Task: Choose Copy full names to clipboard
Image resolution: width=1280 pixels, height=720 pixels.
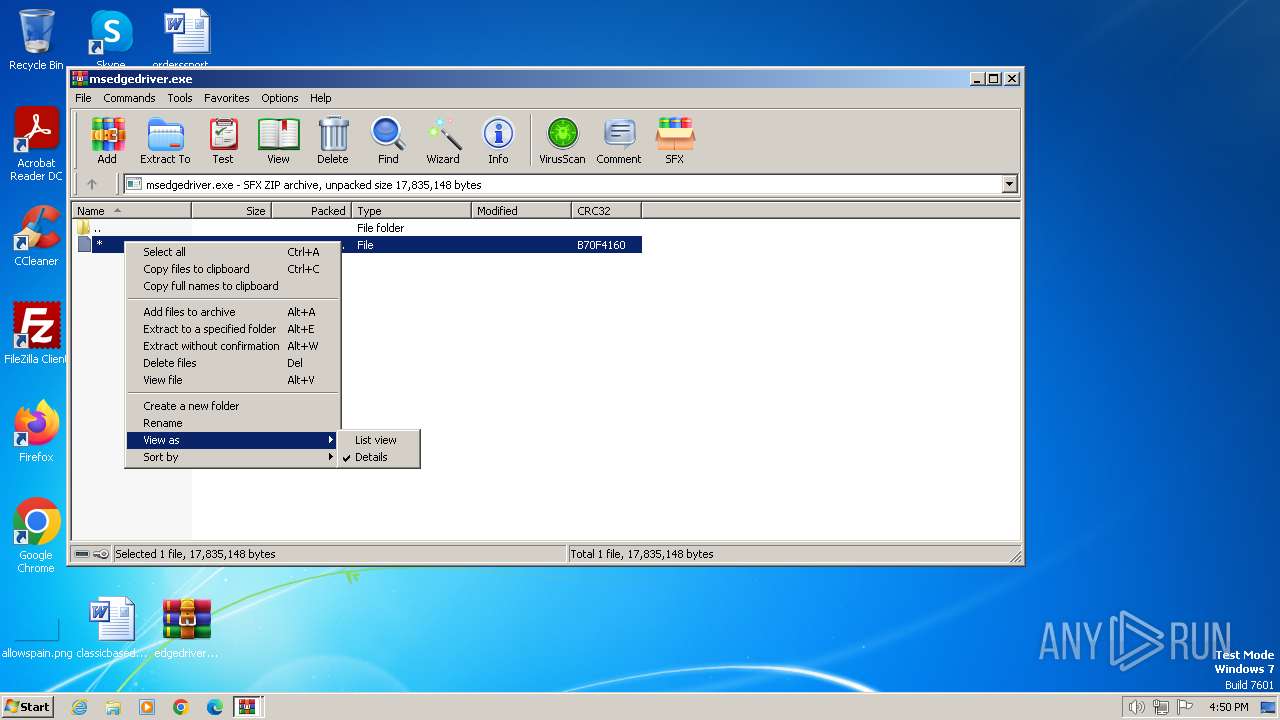Action: [x=233, y=286]
